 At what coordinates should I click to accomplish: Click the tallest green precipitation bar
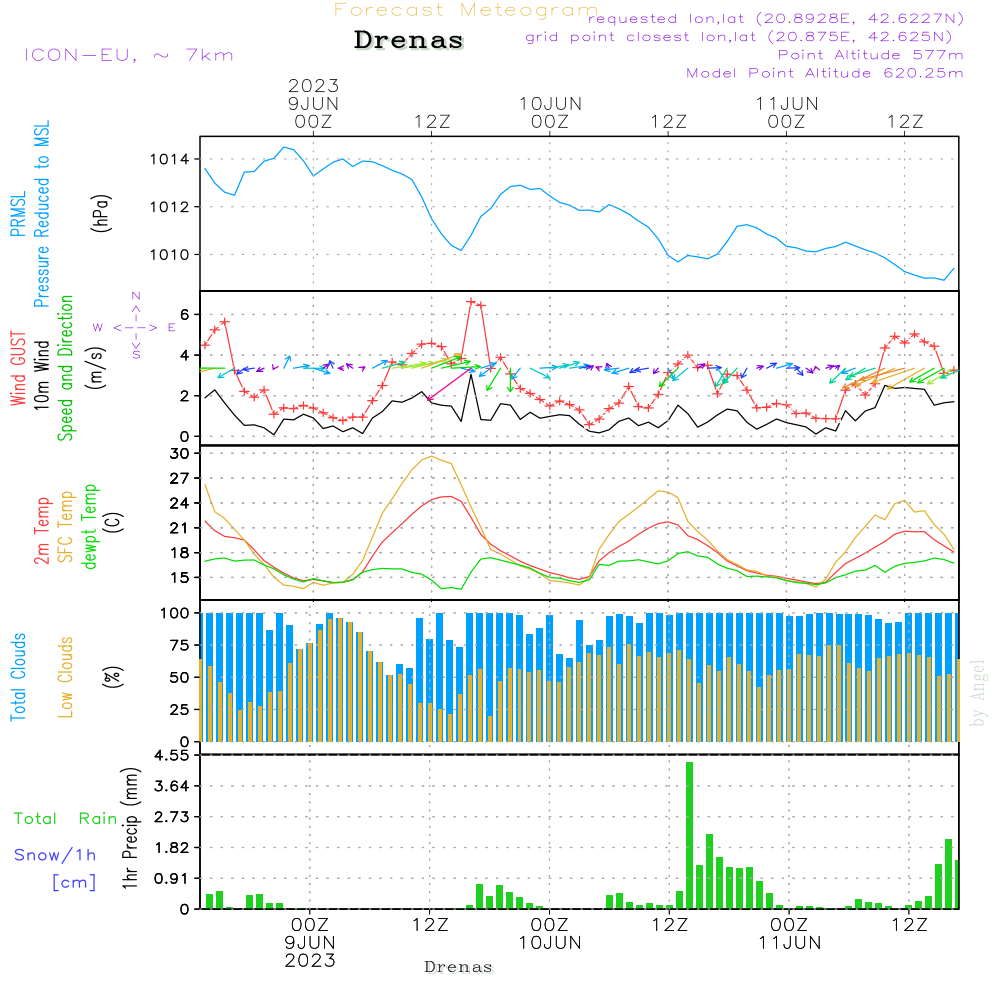[x=689, y=835]
